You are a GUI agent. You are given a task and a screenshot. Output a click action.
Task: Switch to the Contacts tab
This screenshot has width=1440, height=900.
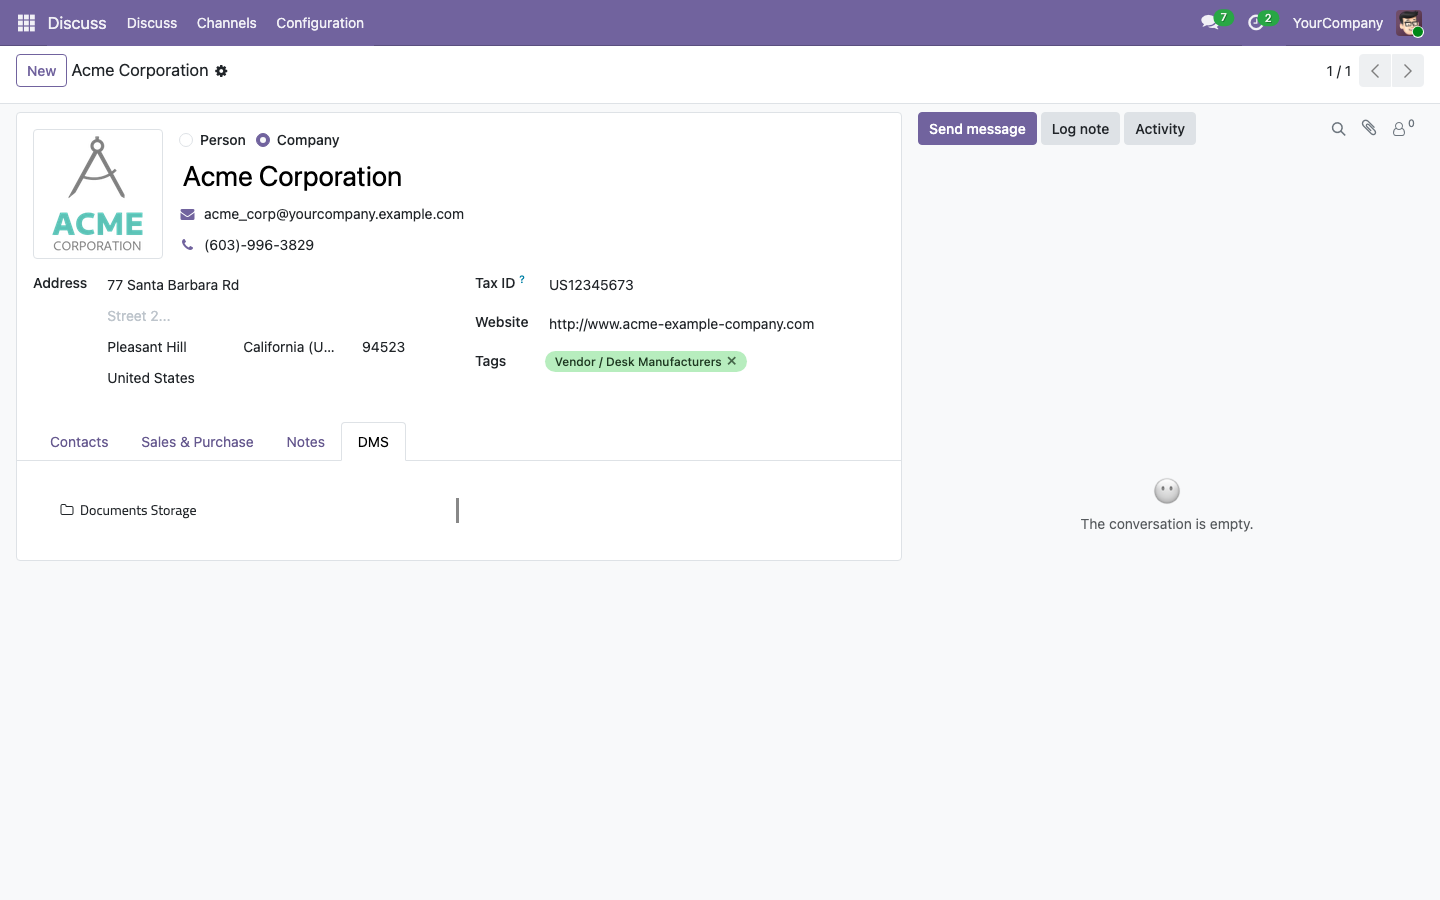click(79, 442)
